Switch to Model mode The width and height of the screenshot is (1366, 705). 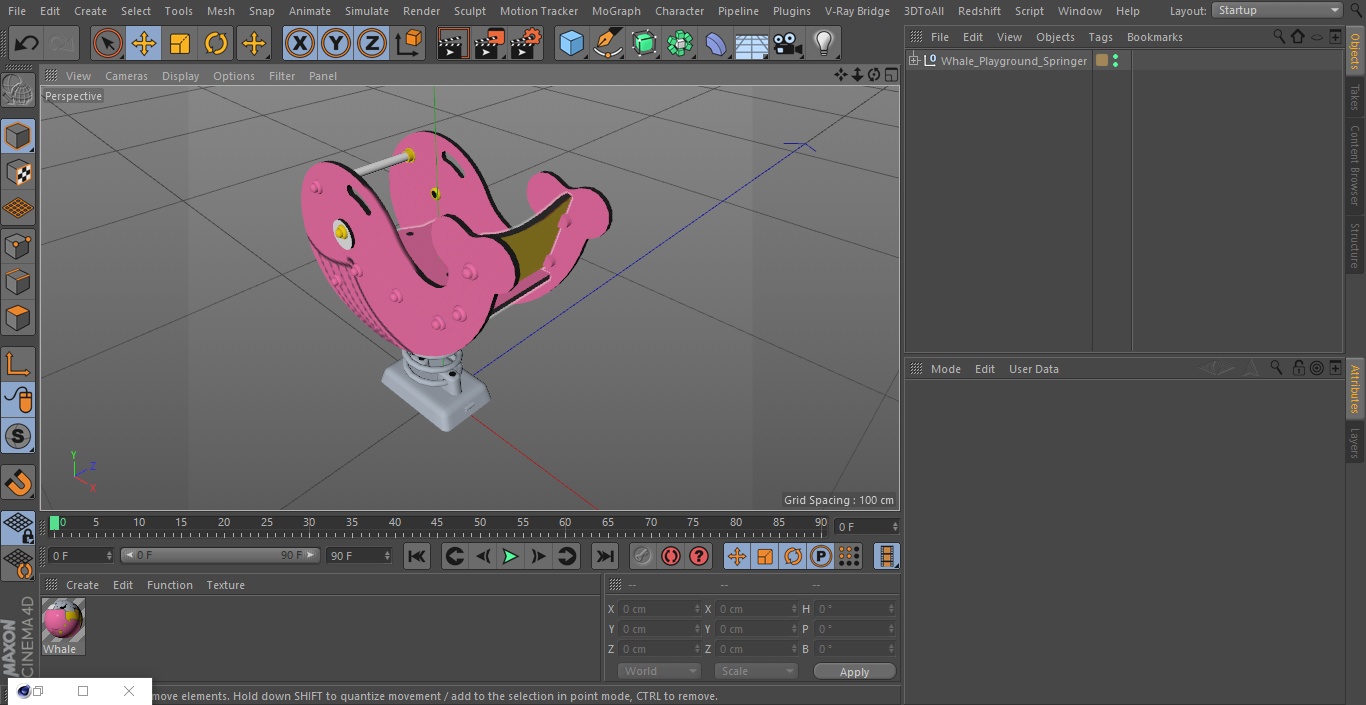point(18,136)
